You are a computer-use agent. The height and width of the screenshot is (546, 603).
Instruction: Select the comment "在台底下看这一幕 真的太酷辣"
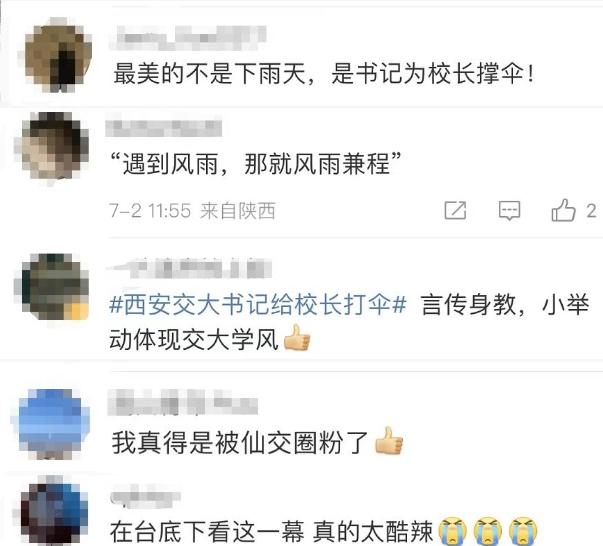click(272, 531)
